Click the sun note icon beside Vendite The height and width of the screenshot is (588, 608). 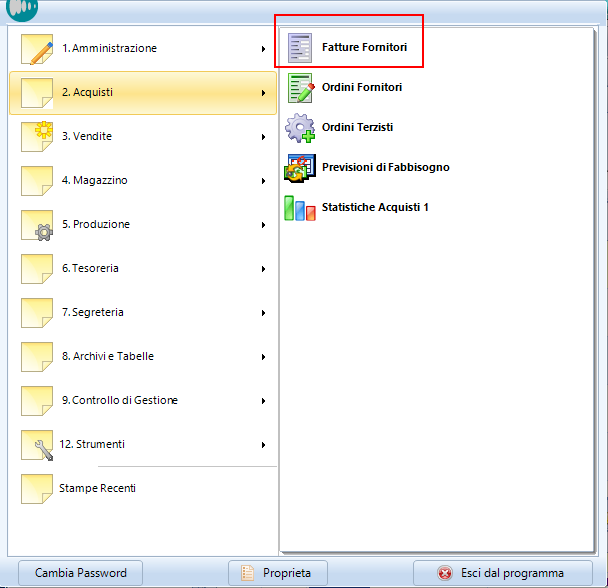tap(37, 137)
